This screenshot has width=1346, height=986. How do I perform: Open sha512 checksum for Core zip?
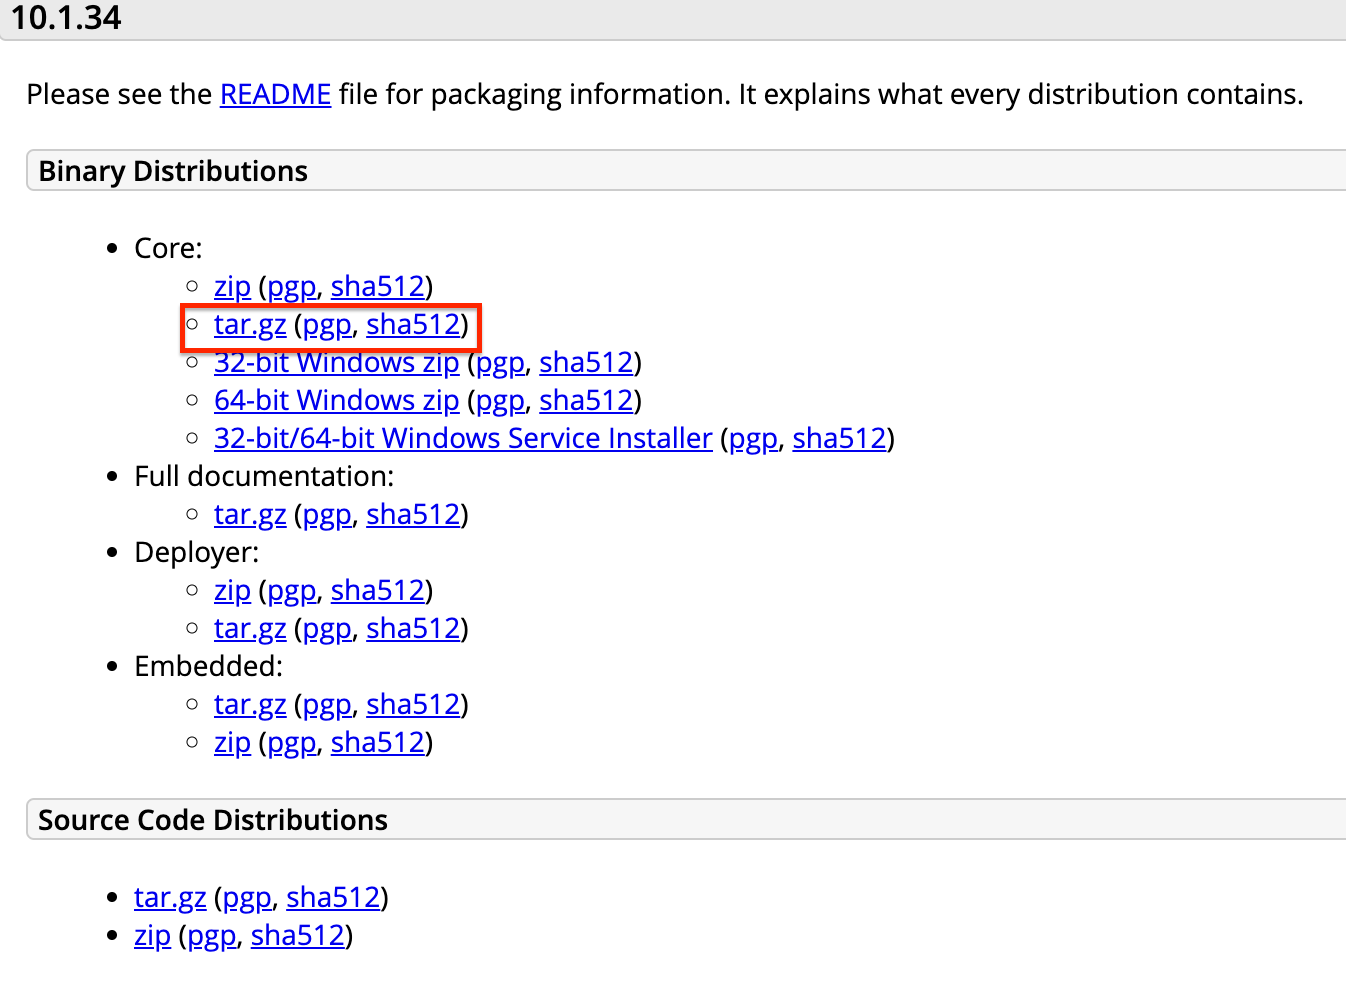point(378,287)
